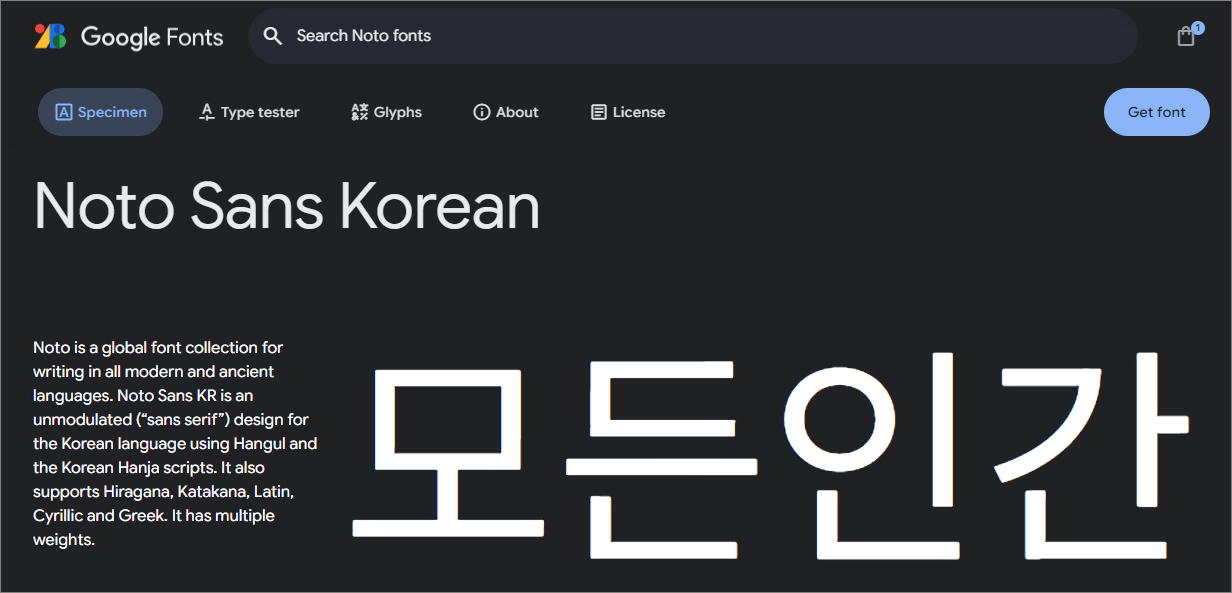Switch to the Type tester tab
1232x593 pixels.
coord(249,112)
